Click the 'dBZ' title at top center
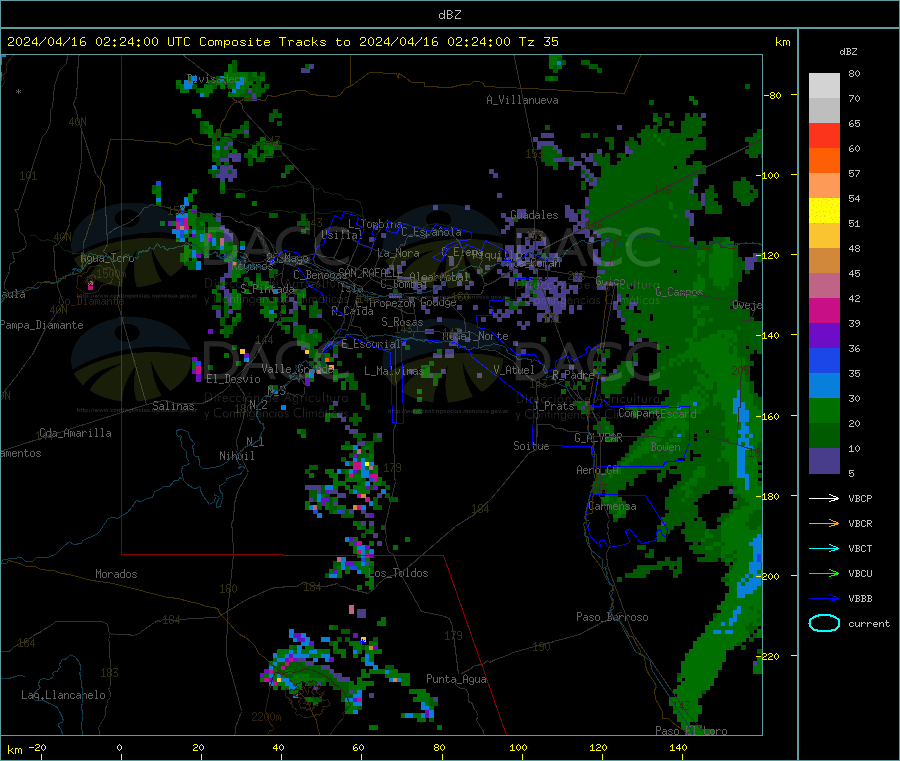The width and height of the screenshot is (900, 761). point(449,15)
